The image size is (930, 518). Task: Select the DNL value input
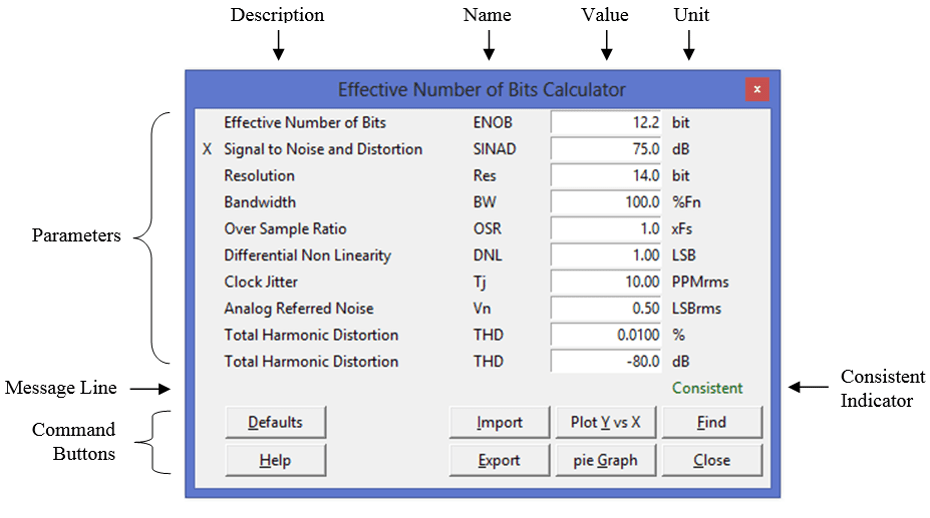(606, 255)
